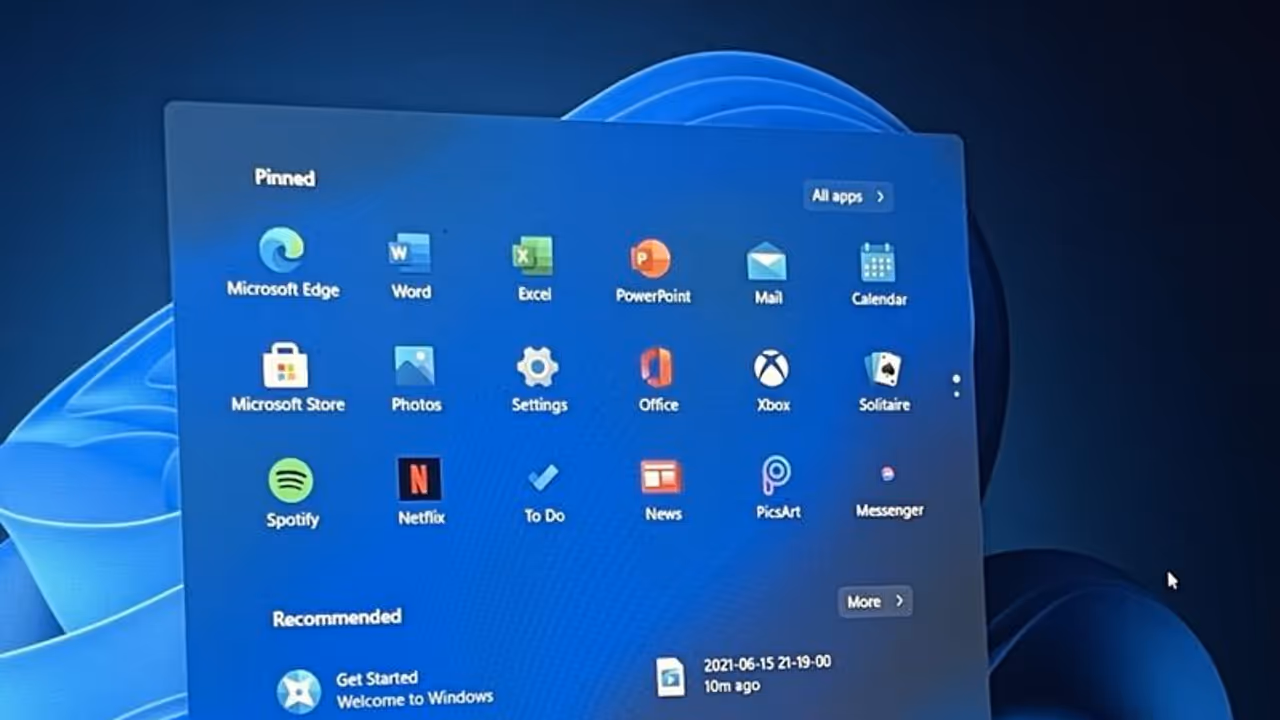The image size is (1280, 720).
Task: Open the To Do app
Action: pyautogui.click(x=544, y=479)
